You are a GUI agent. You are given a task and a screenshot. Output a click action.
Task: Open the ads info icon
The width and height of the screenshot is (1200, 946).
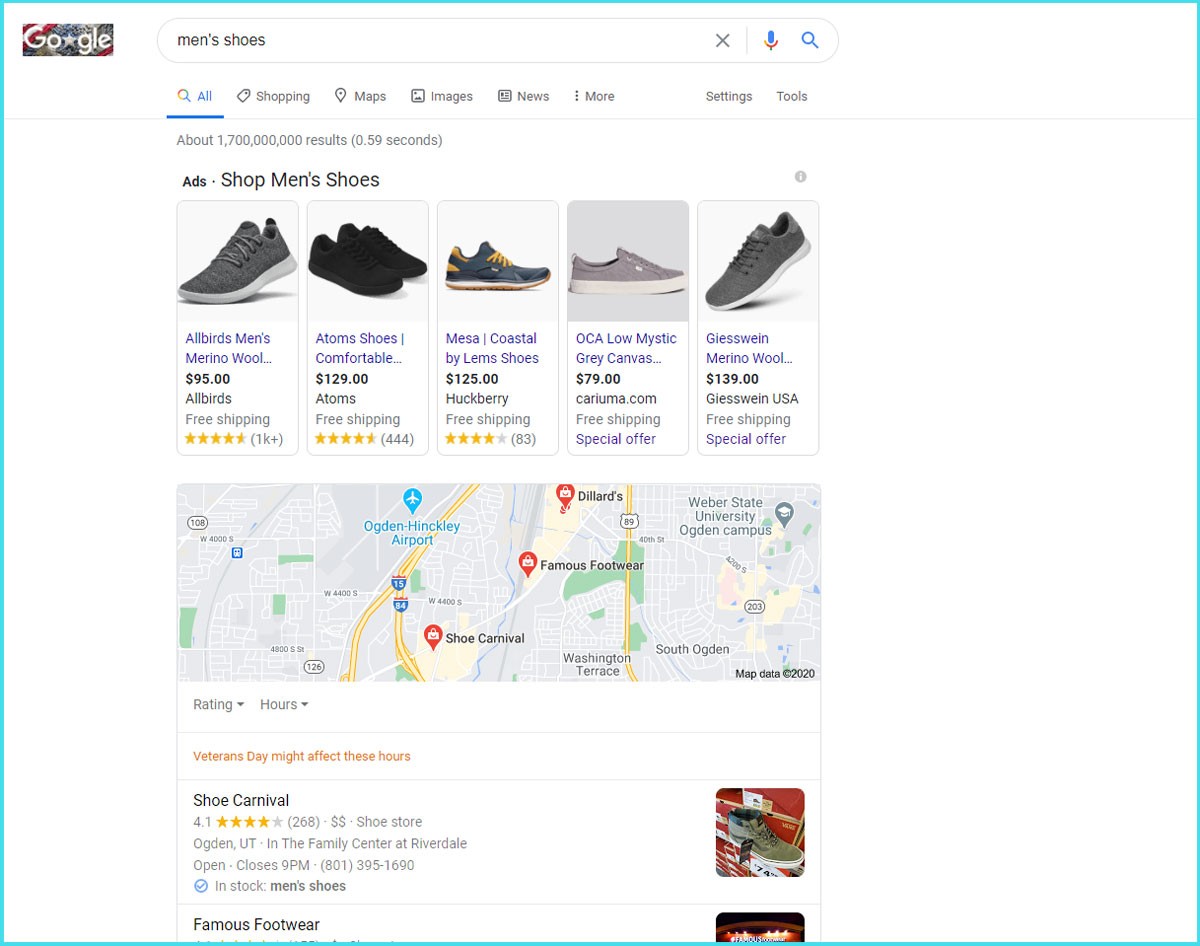point(800,177)
